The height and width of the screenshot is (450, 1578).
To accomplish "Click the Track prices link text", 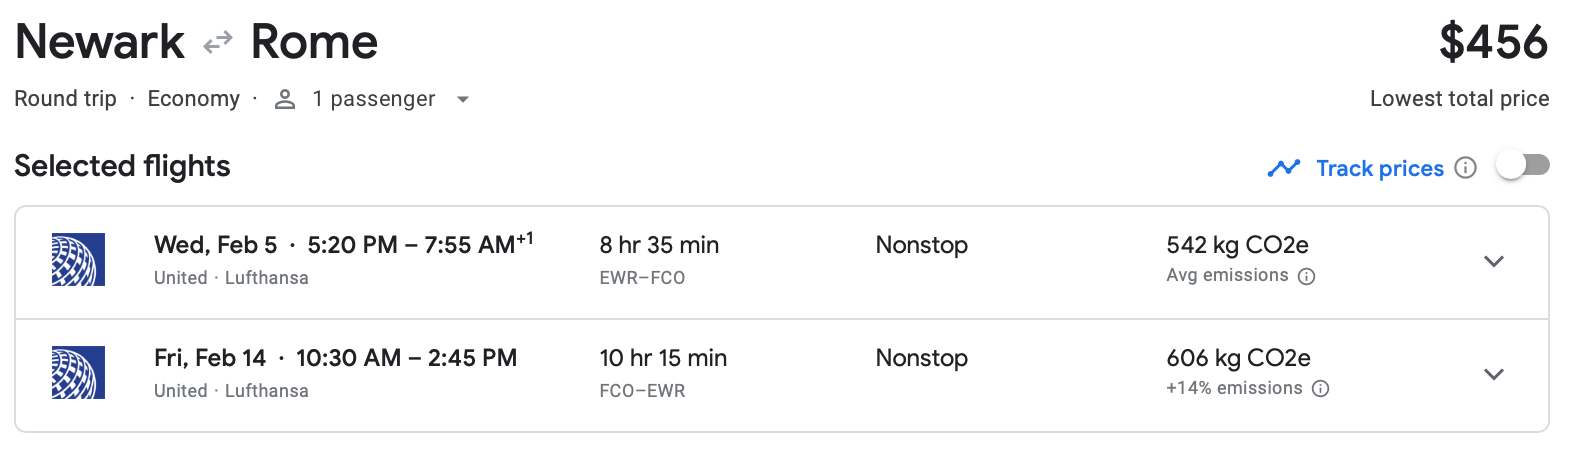I will click(1379, 168).
